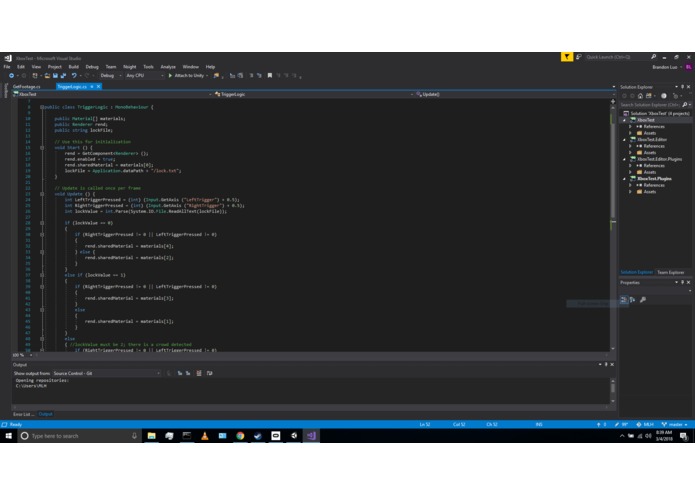The height and width of the screenshot is (494, 695).
Task: Open VLC media player from the taskbar
Action: pos(204,436)
